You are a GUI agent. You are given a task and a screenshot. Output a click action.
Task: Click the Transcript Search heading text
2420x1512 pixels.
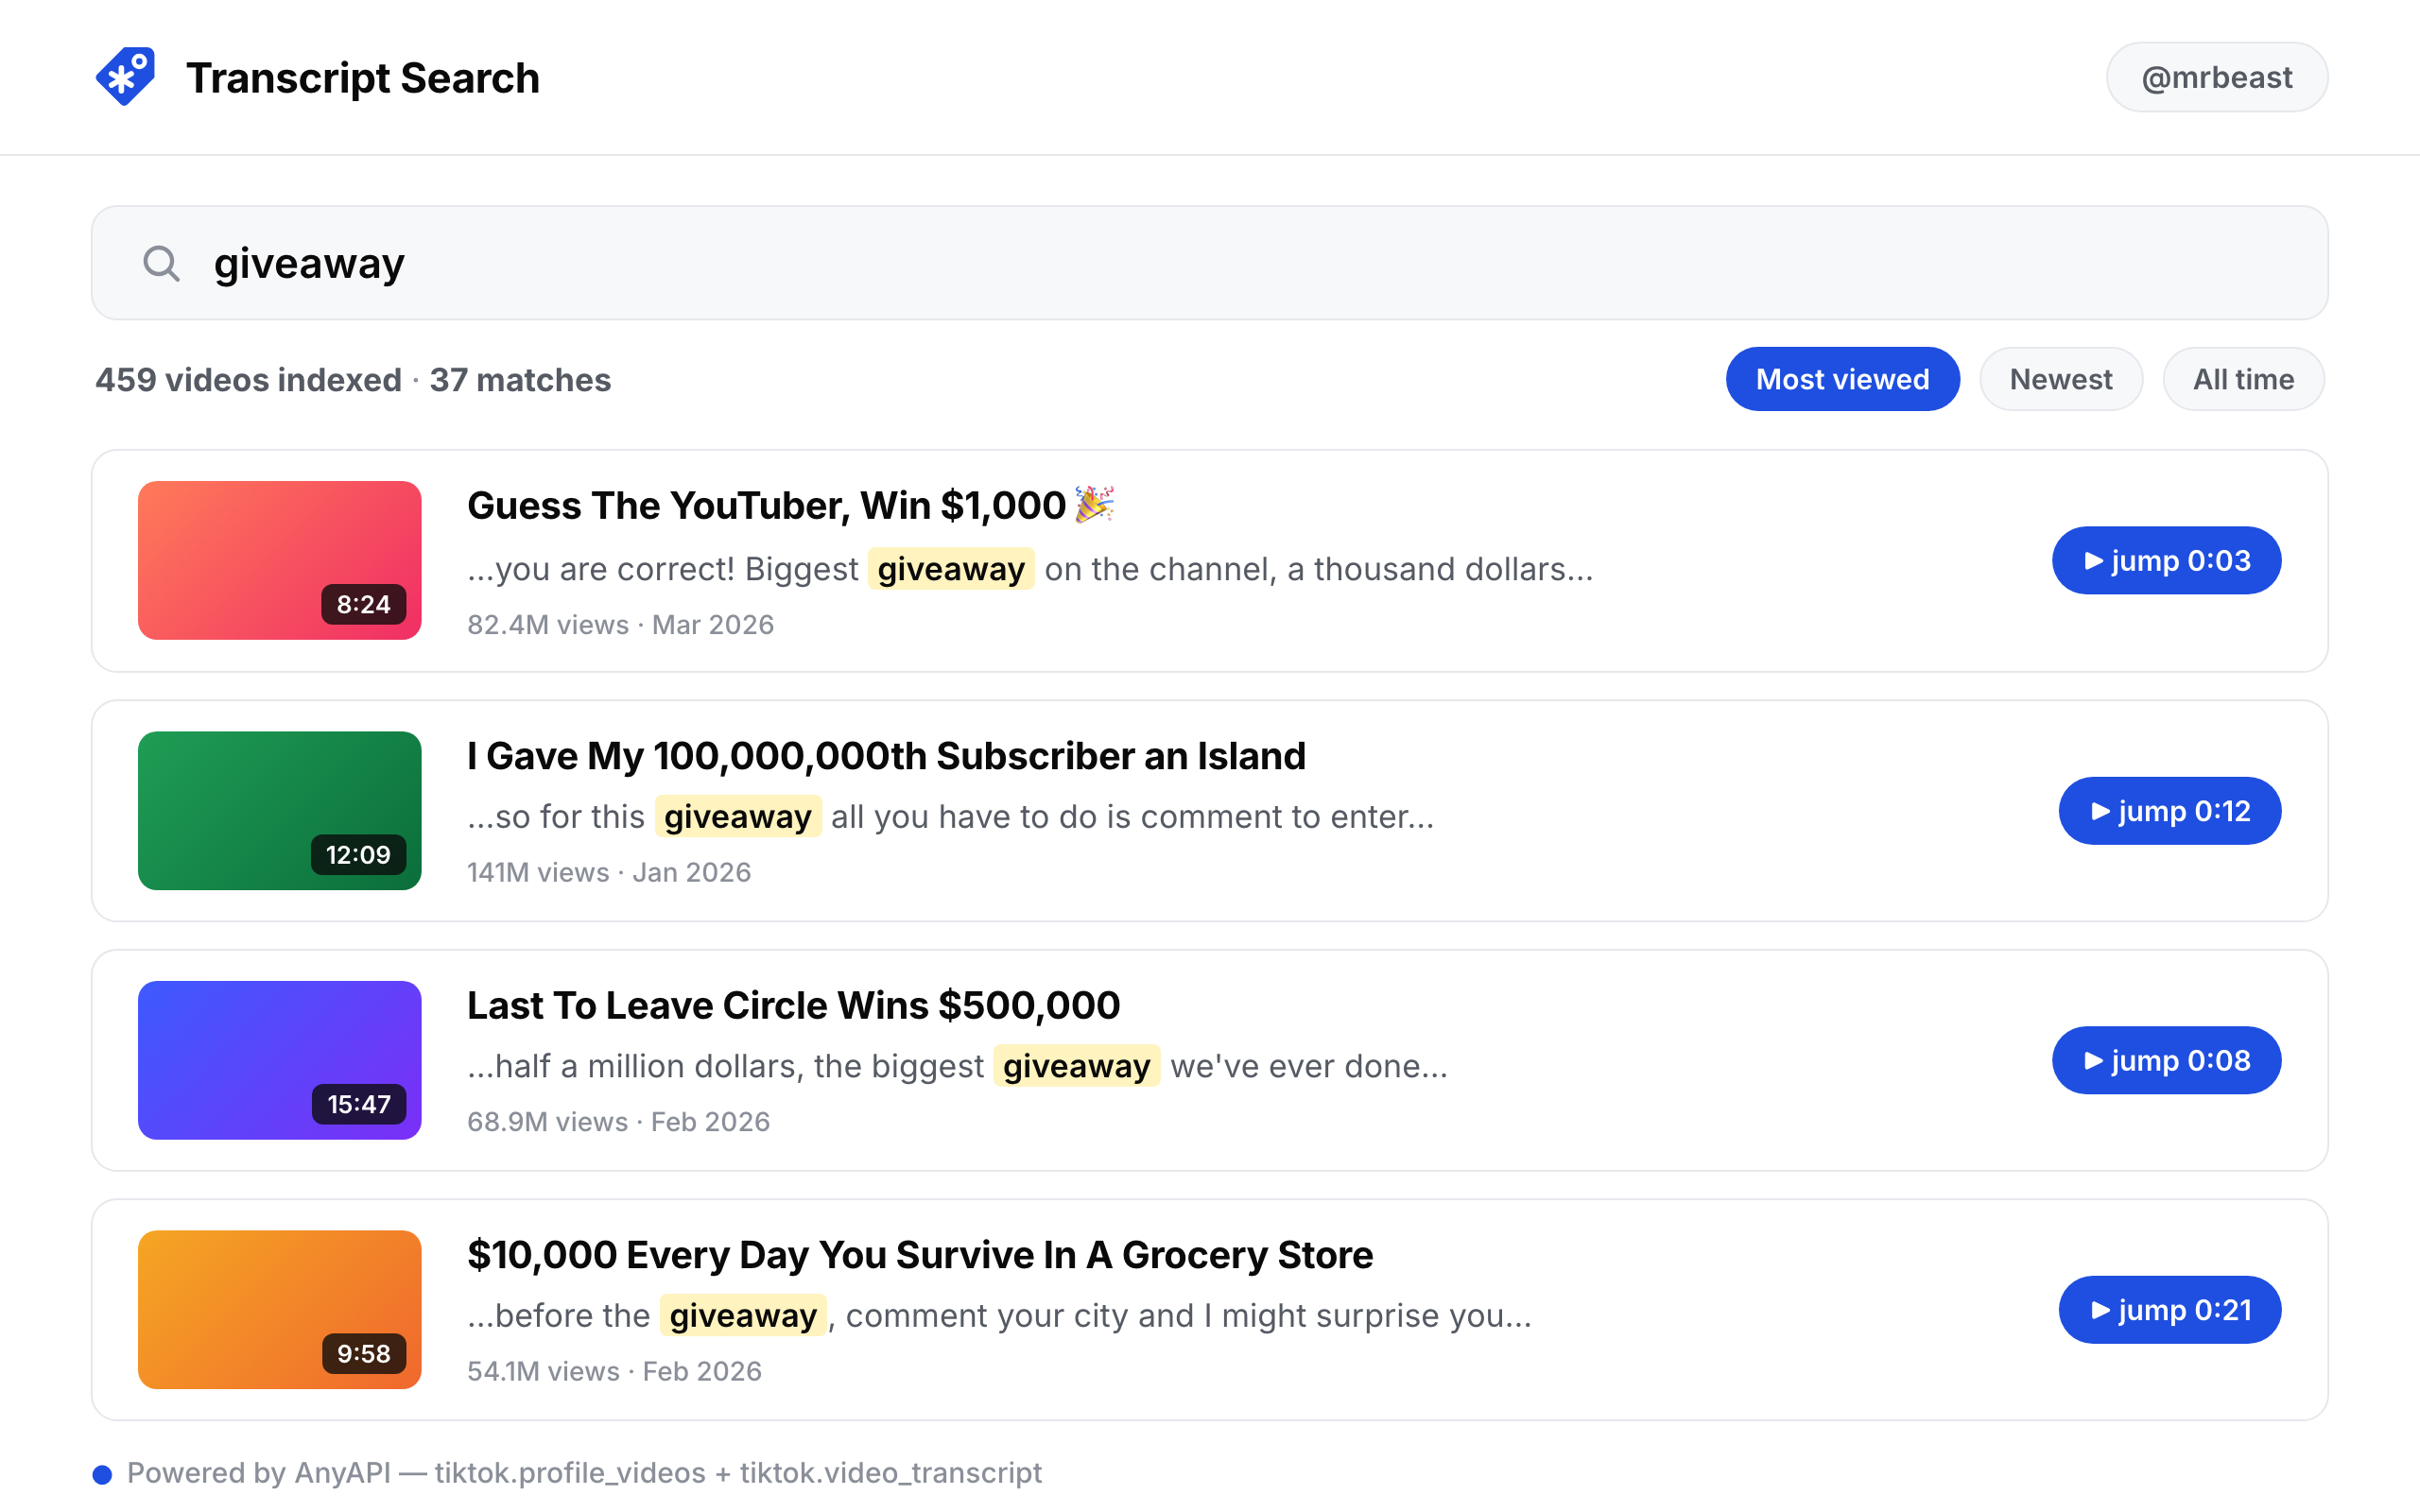click(x=362, y=78)
